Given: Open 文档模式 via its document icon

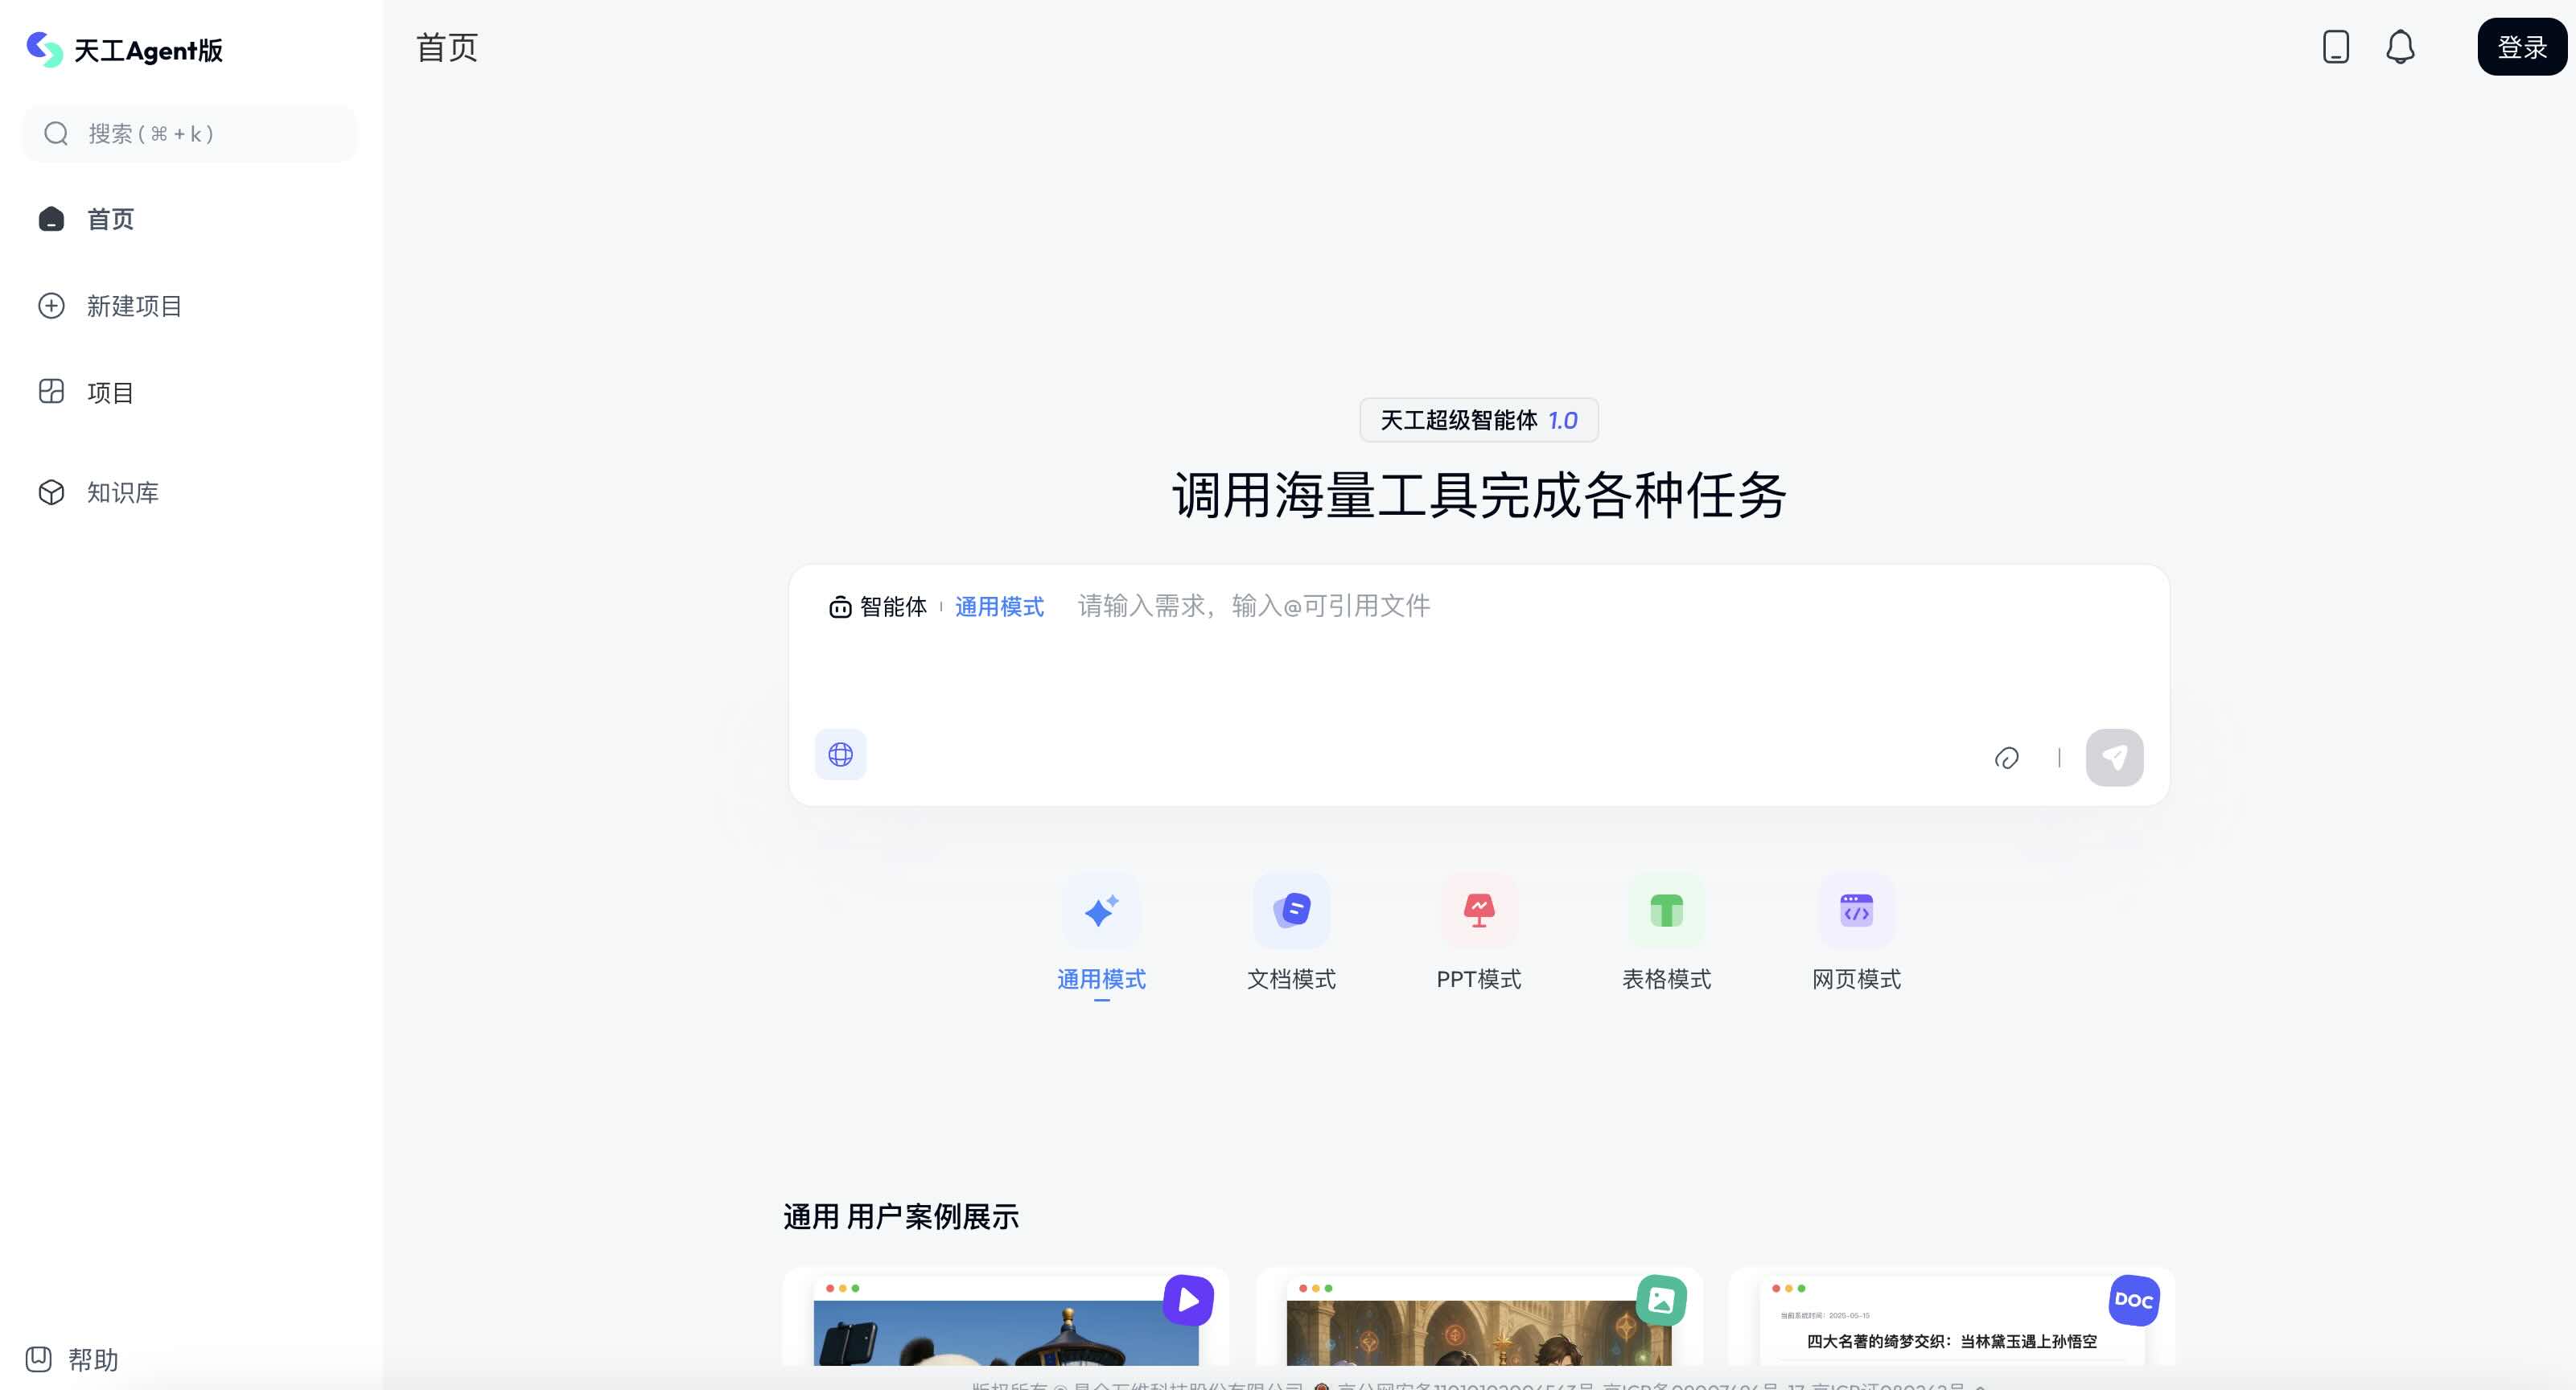Looking at the screenshot, I should (1291, 910).
